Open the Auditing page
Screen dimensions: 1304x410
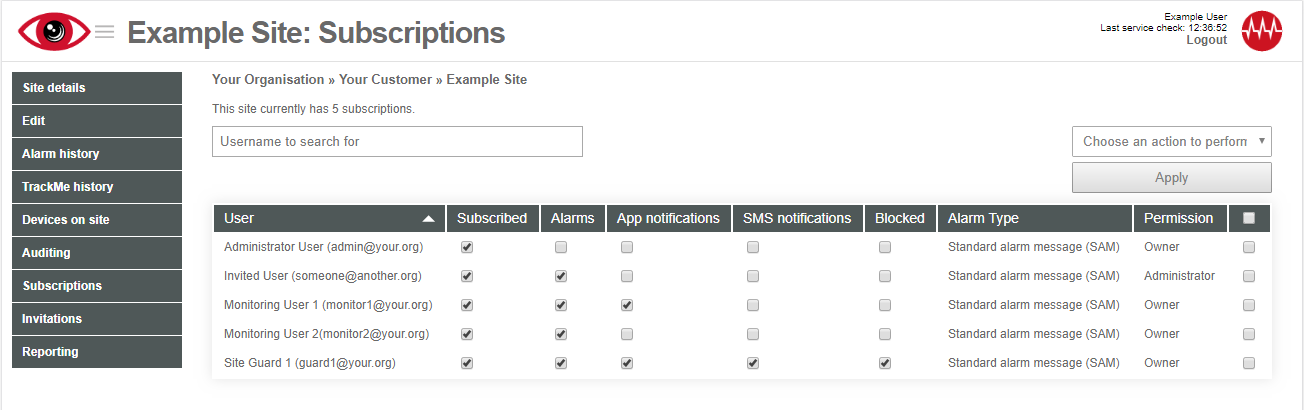(97, 253)
